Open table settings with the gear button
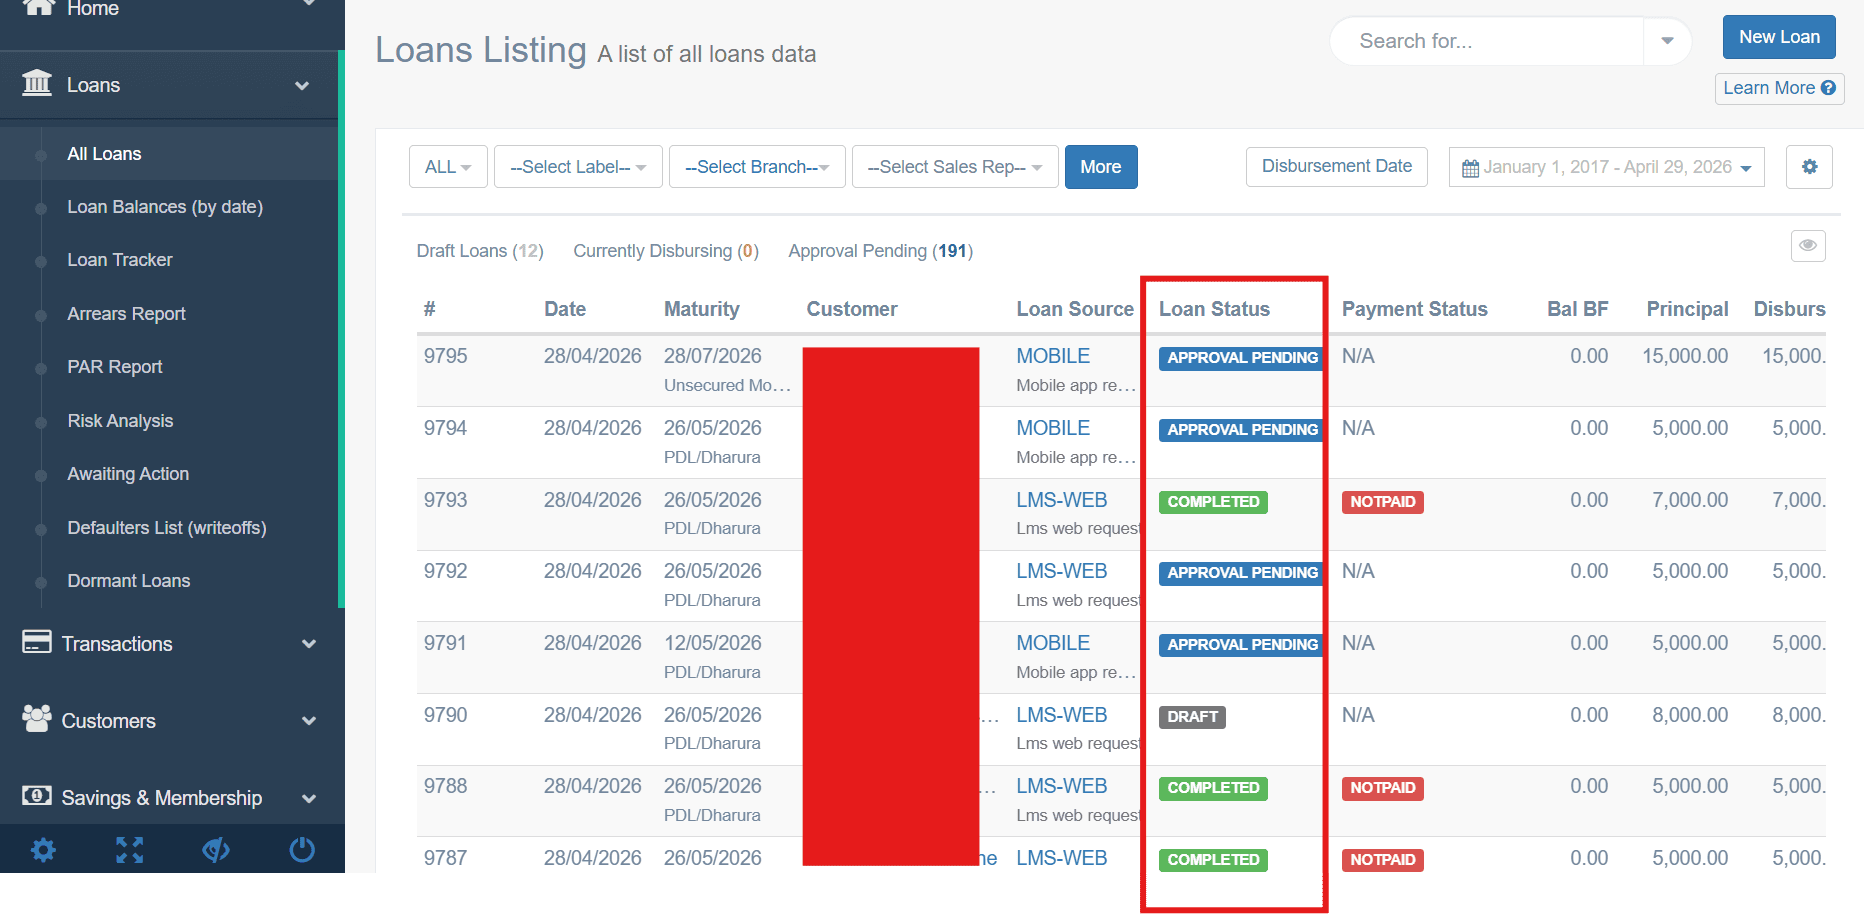This screenshot has width=1864, height=914. point(1809,167)
